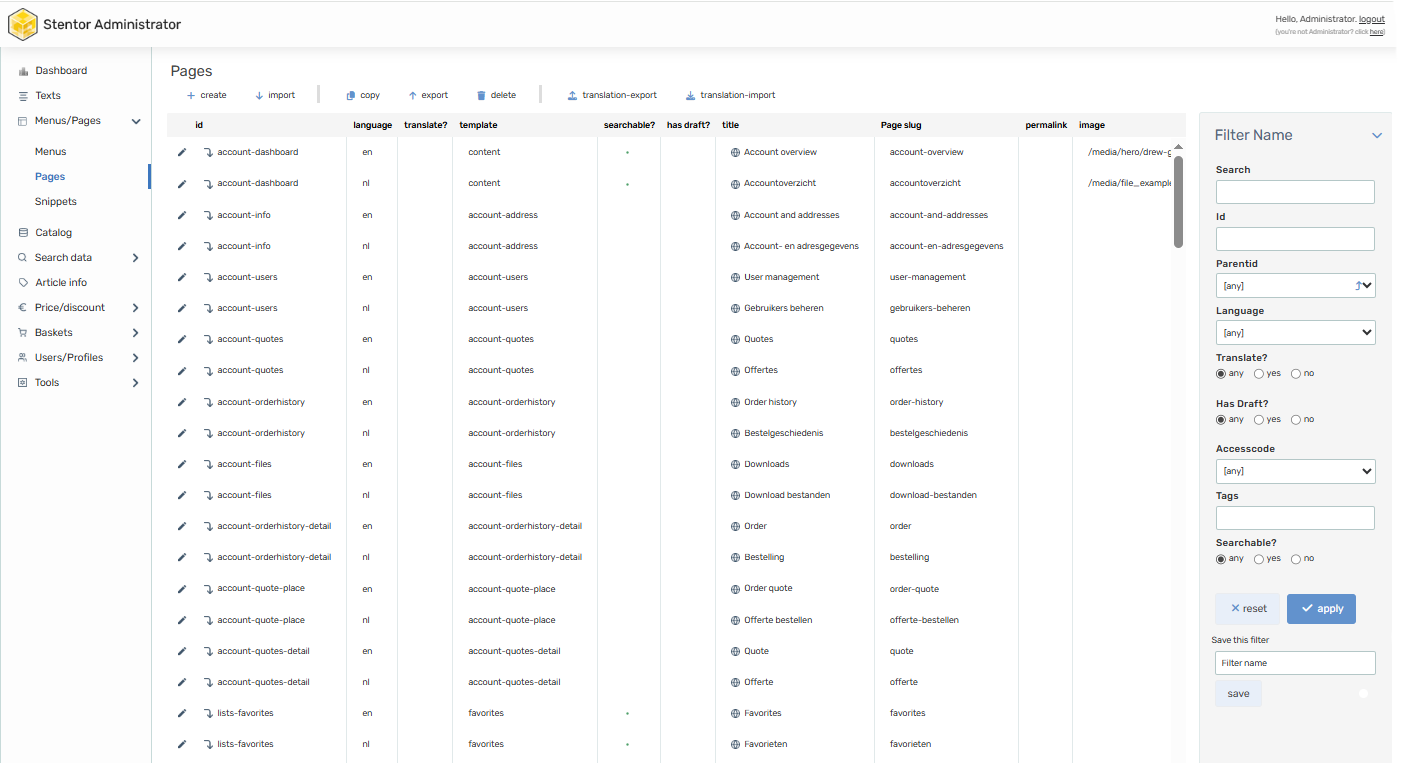Select 'yes' radio under Searchable?
This screenshot has height=763, width=1409.
pos(1259,559)
